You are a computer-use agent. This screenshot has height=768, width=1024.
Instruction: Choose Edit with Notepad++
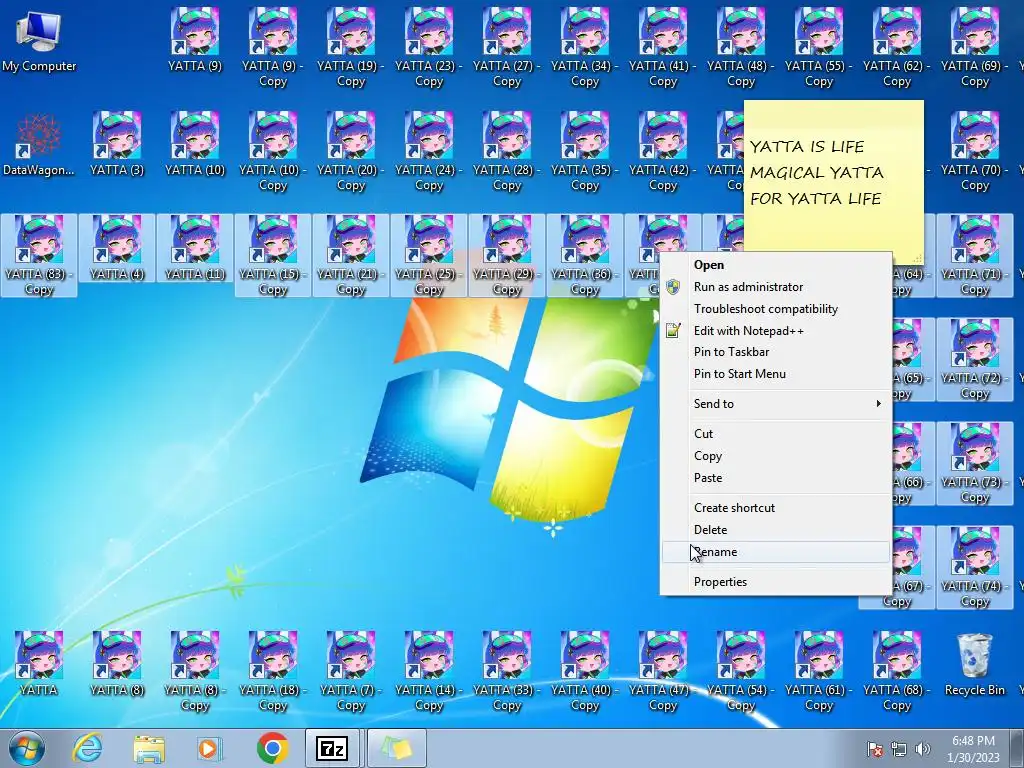tap(776, 330)
